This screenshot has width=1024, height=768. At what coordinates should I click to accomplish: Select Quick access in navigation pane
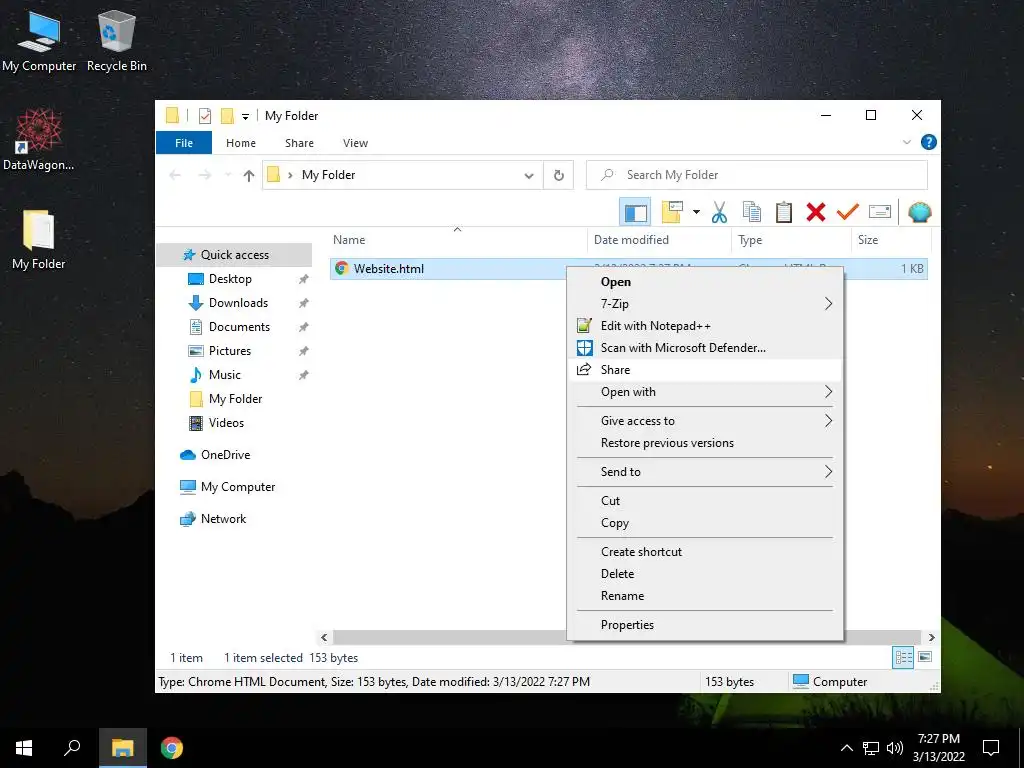click(x=234, y=255)
